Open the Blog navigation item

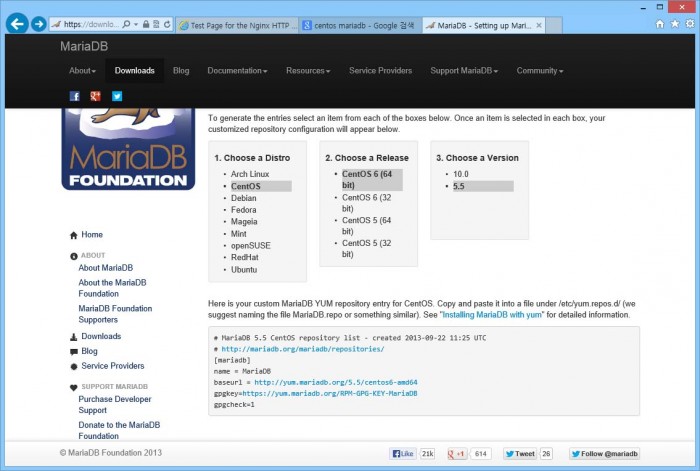[181, 71]
